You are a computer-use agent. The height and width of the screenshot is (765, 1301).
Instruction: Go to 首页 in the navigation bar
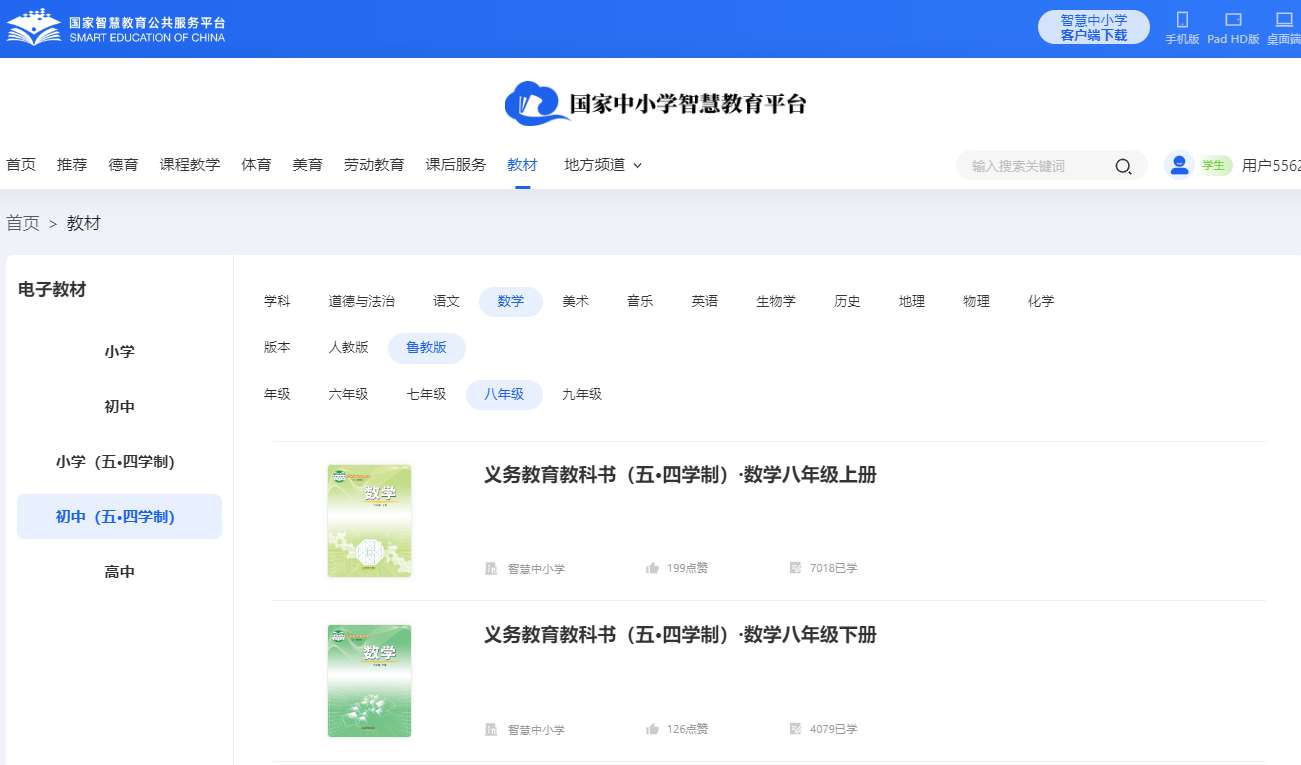21,165
